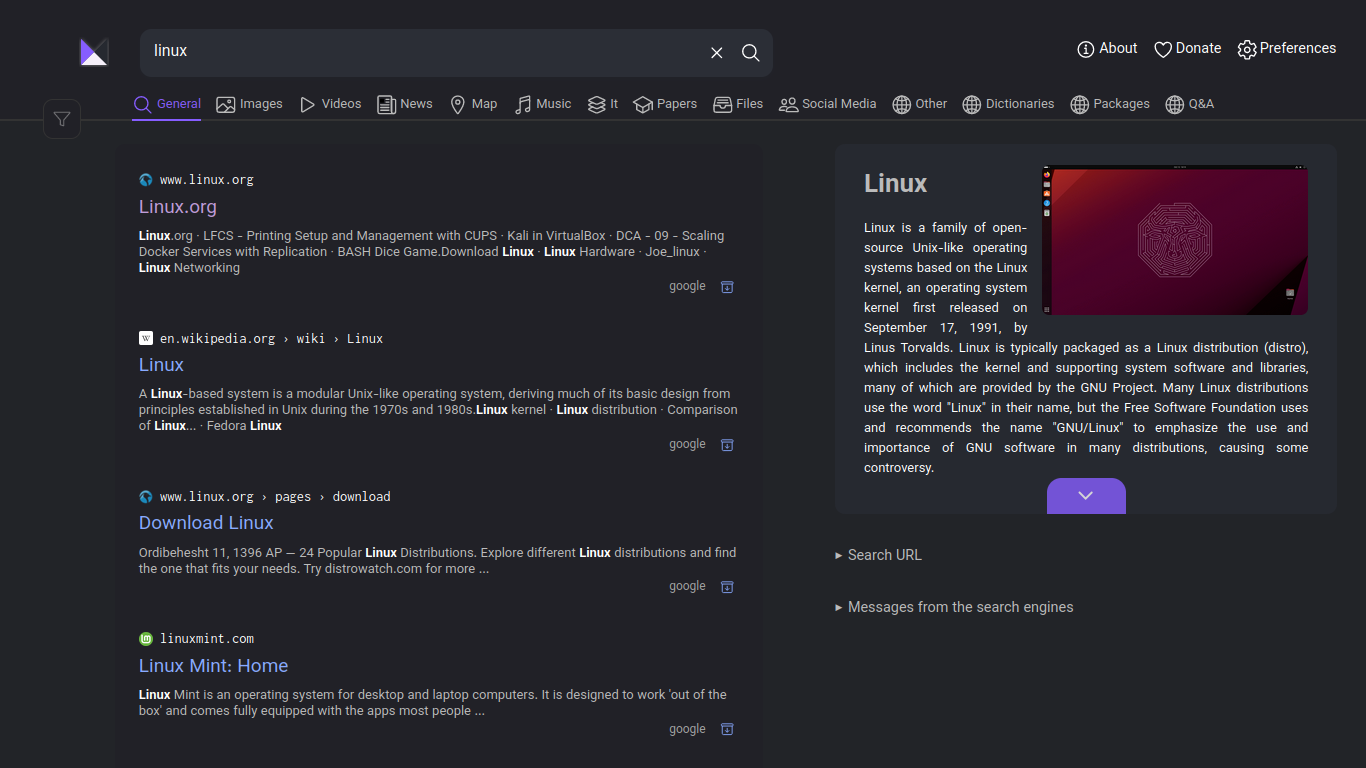Click the Linux infobox heading
1366x768 pixels.
click(896, 183)
